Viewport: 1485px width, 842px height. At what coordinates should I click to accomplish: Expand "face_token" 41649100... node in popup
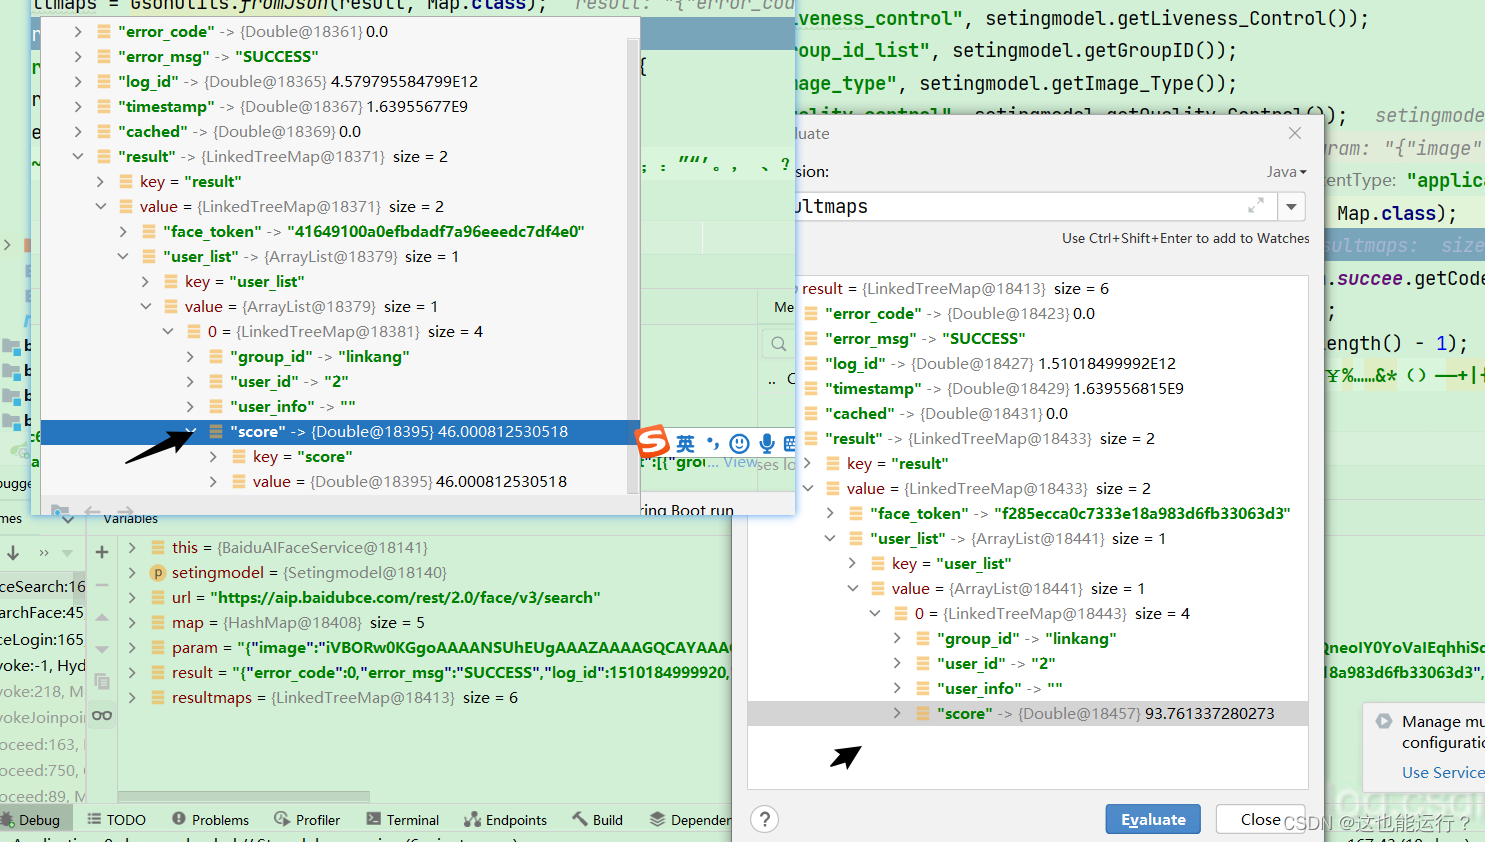pyautogui.click(x=123, y=232)
